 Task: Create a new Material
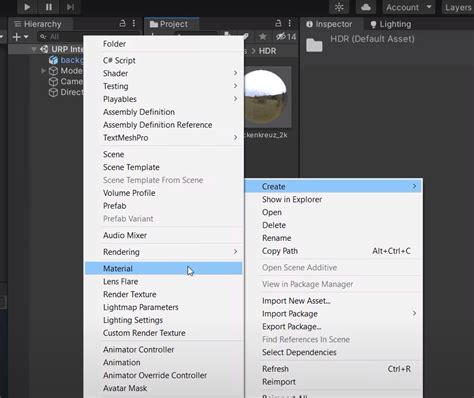[163, 269]
